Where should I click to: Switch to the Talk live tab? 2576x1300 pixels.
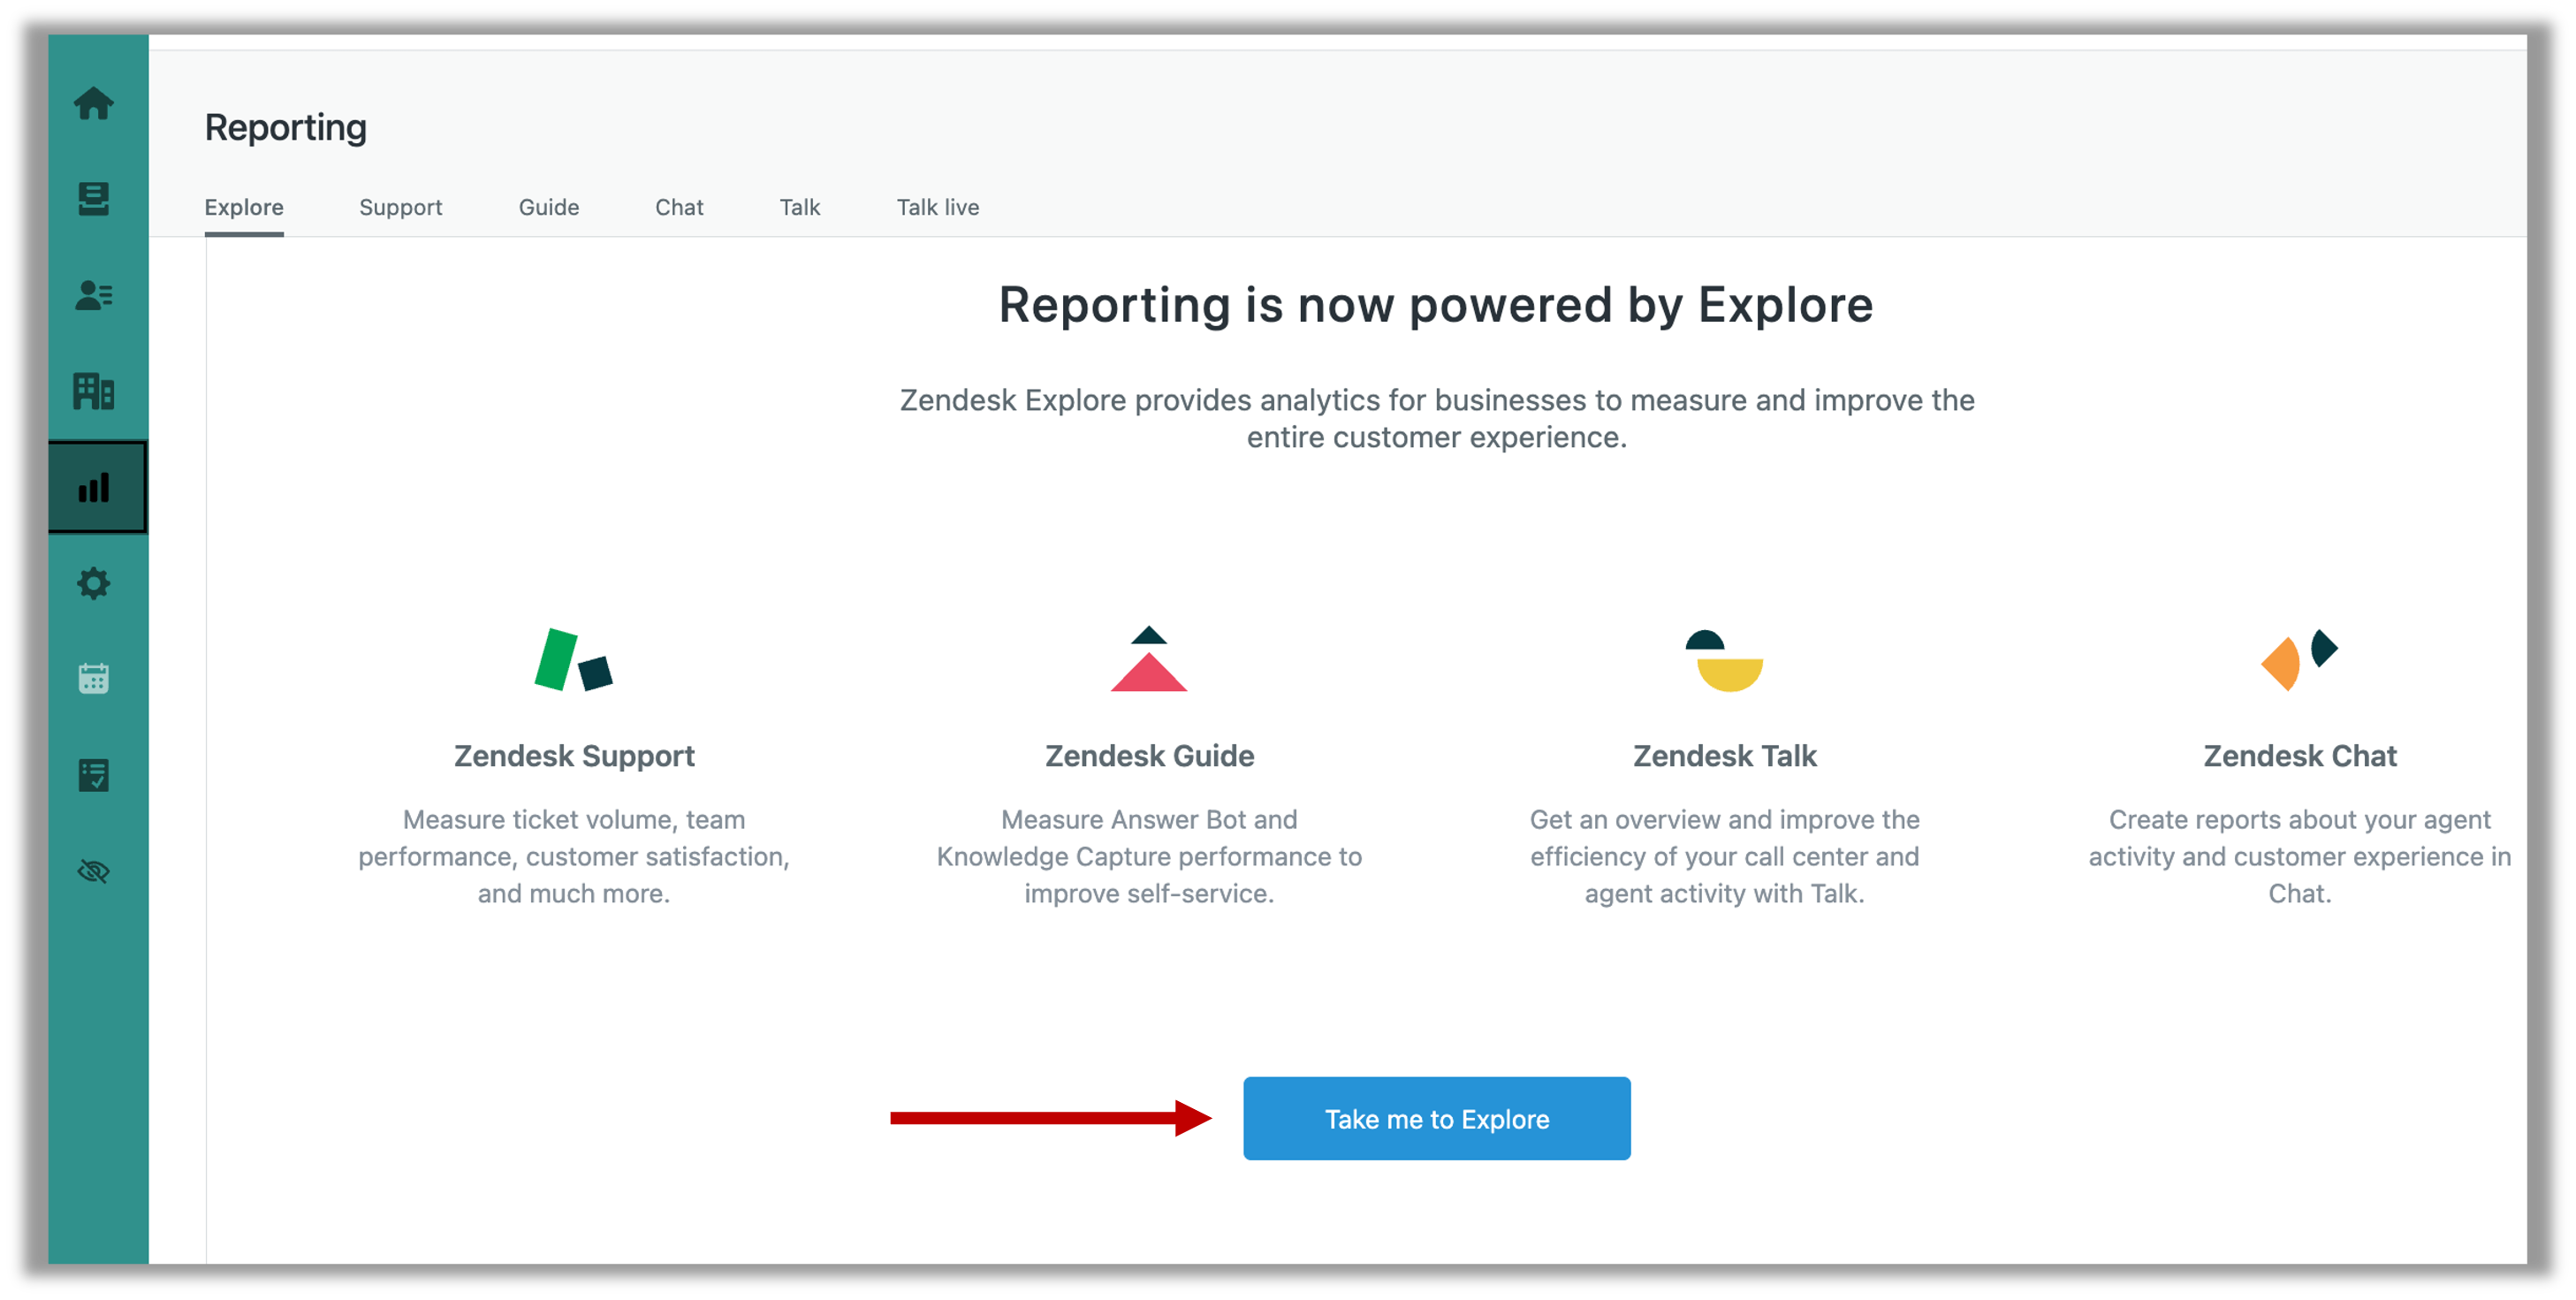coord(938,207)
